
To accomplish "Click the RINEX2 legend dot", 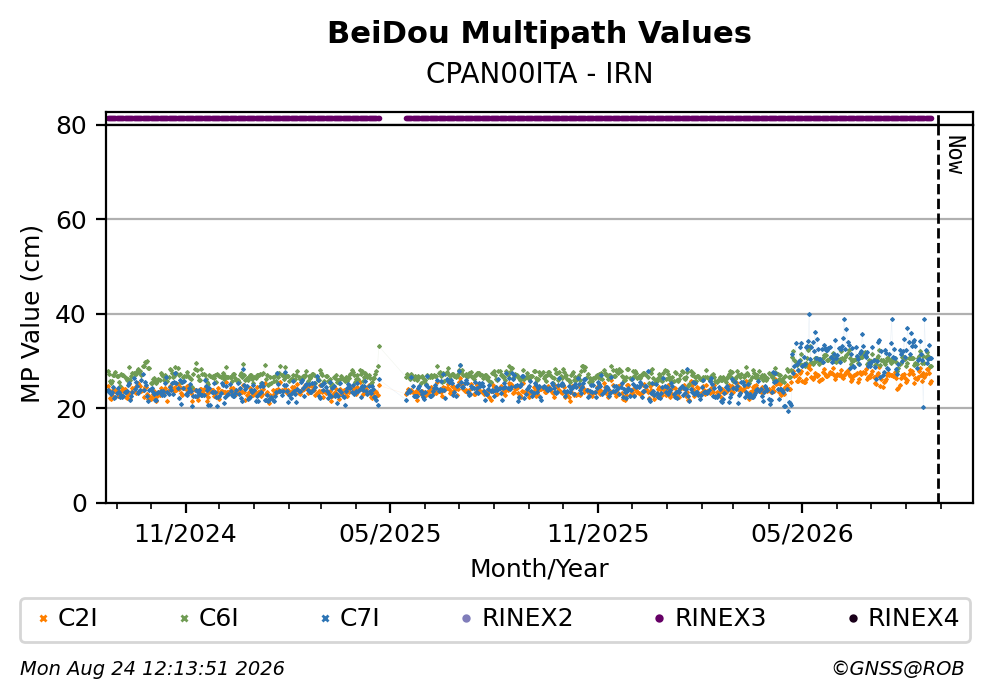I will pyautogui.click(x=467, y=619).
